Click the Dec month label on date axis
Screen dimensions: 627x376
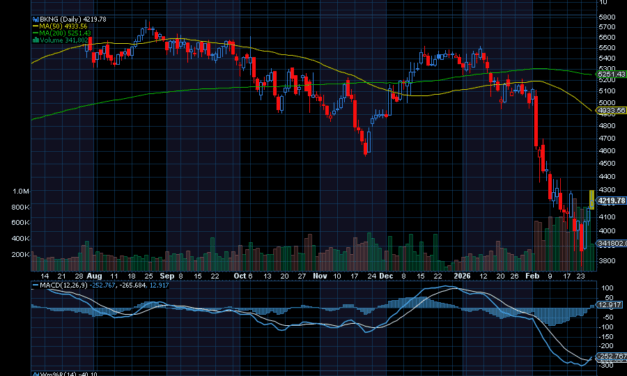click(x=386, y=276)
